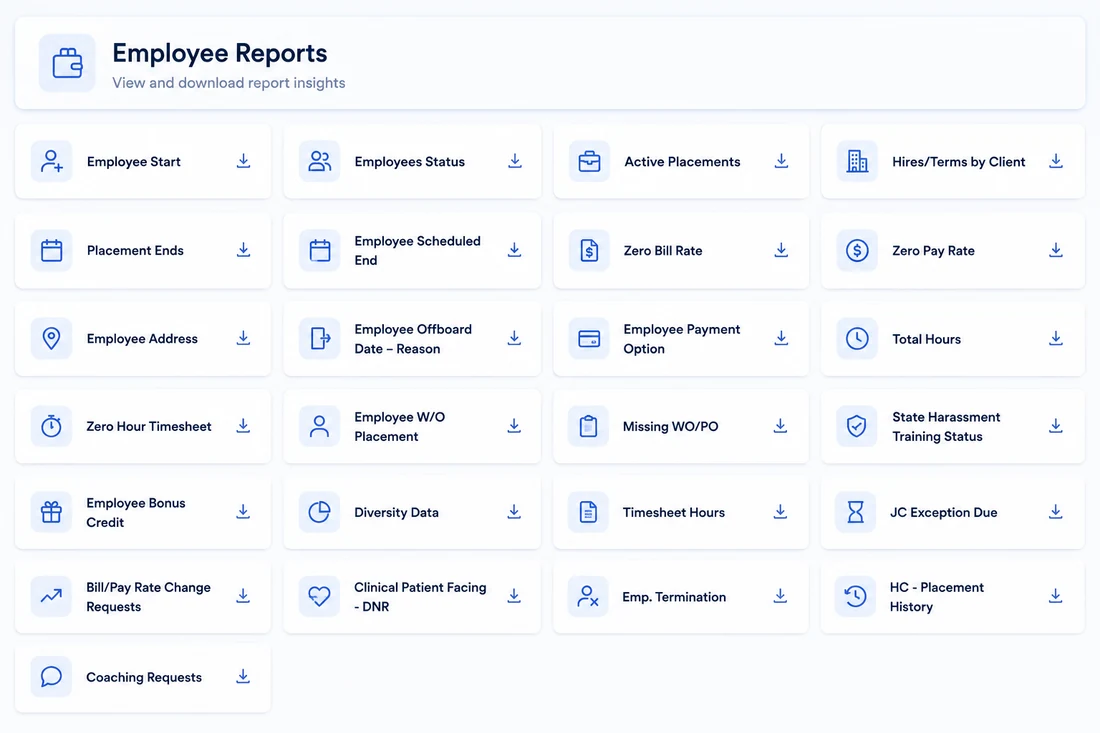1100x733 pixels.
Task: Download the HC - Placement History report
Action: (x=1055, y=596)
